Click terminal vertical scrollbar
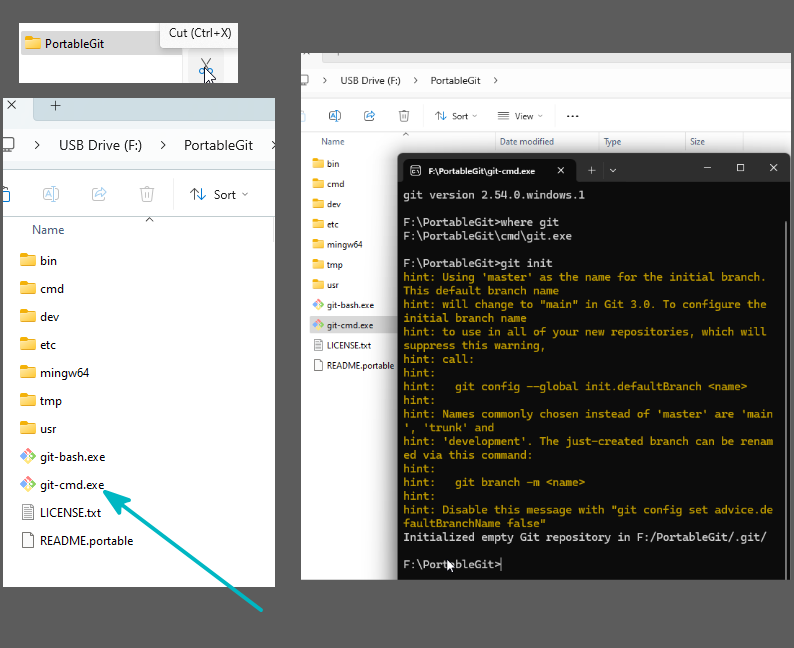The height and width of the screenshot is (648, 794). click(786, 400)
